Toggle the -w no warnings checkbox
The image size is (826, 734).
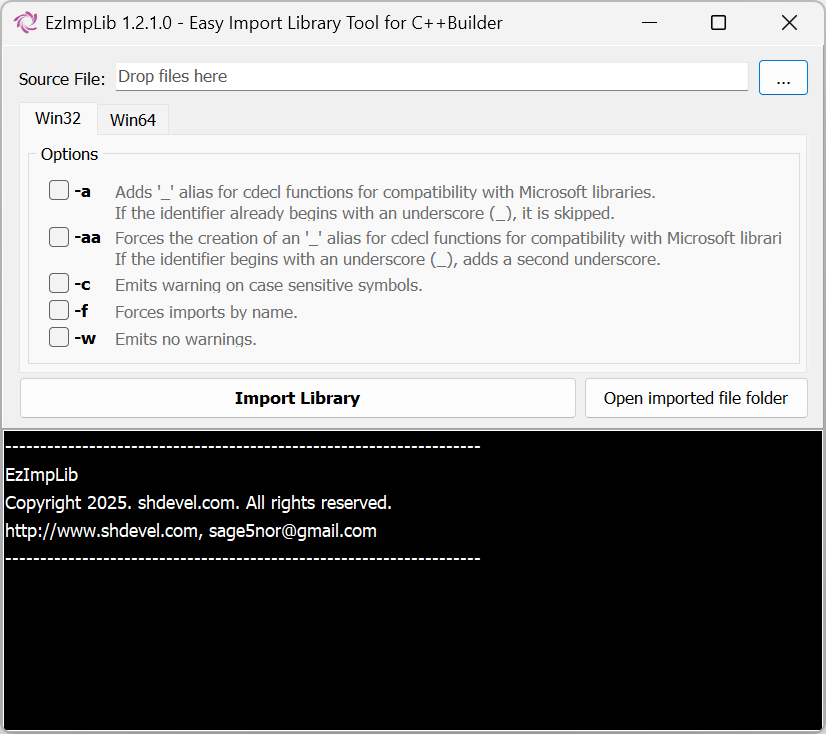pos(59,337)
